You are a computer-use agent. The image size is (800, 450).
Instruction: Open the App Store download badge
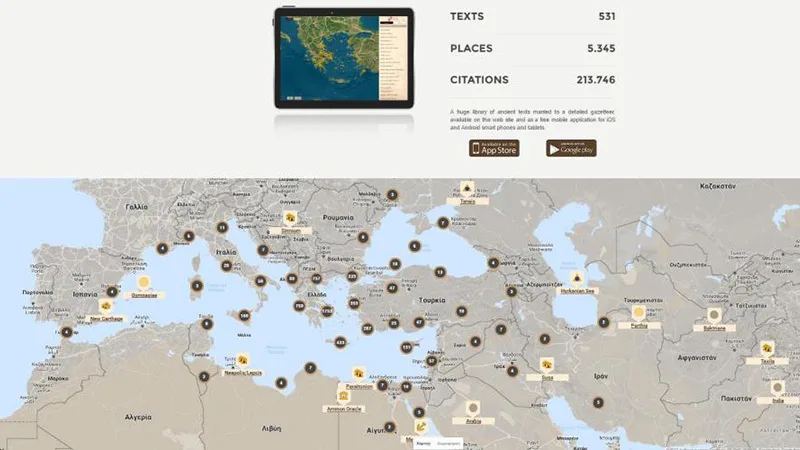494,148
